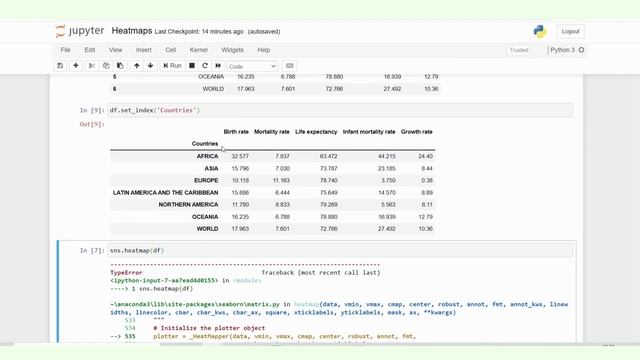Click the Birth rate column header
The width and height of the screenshot is (640, 360).
[236, 132]
